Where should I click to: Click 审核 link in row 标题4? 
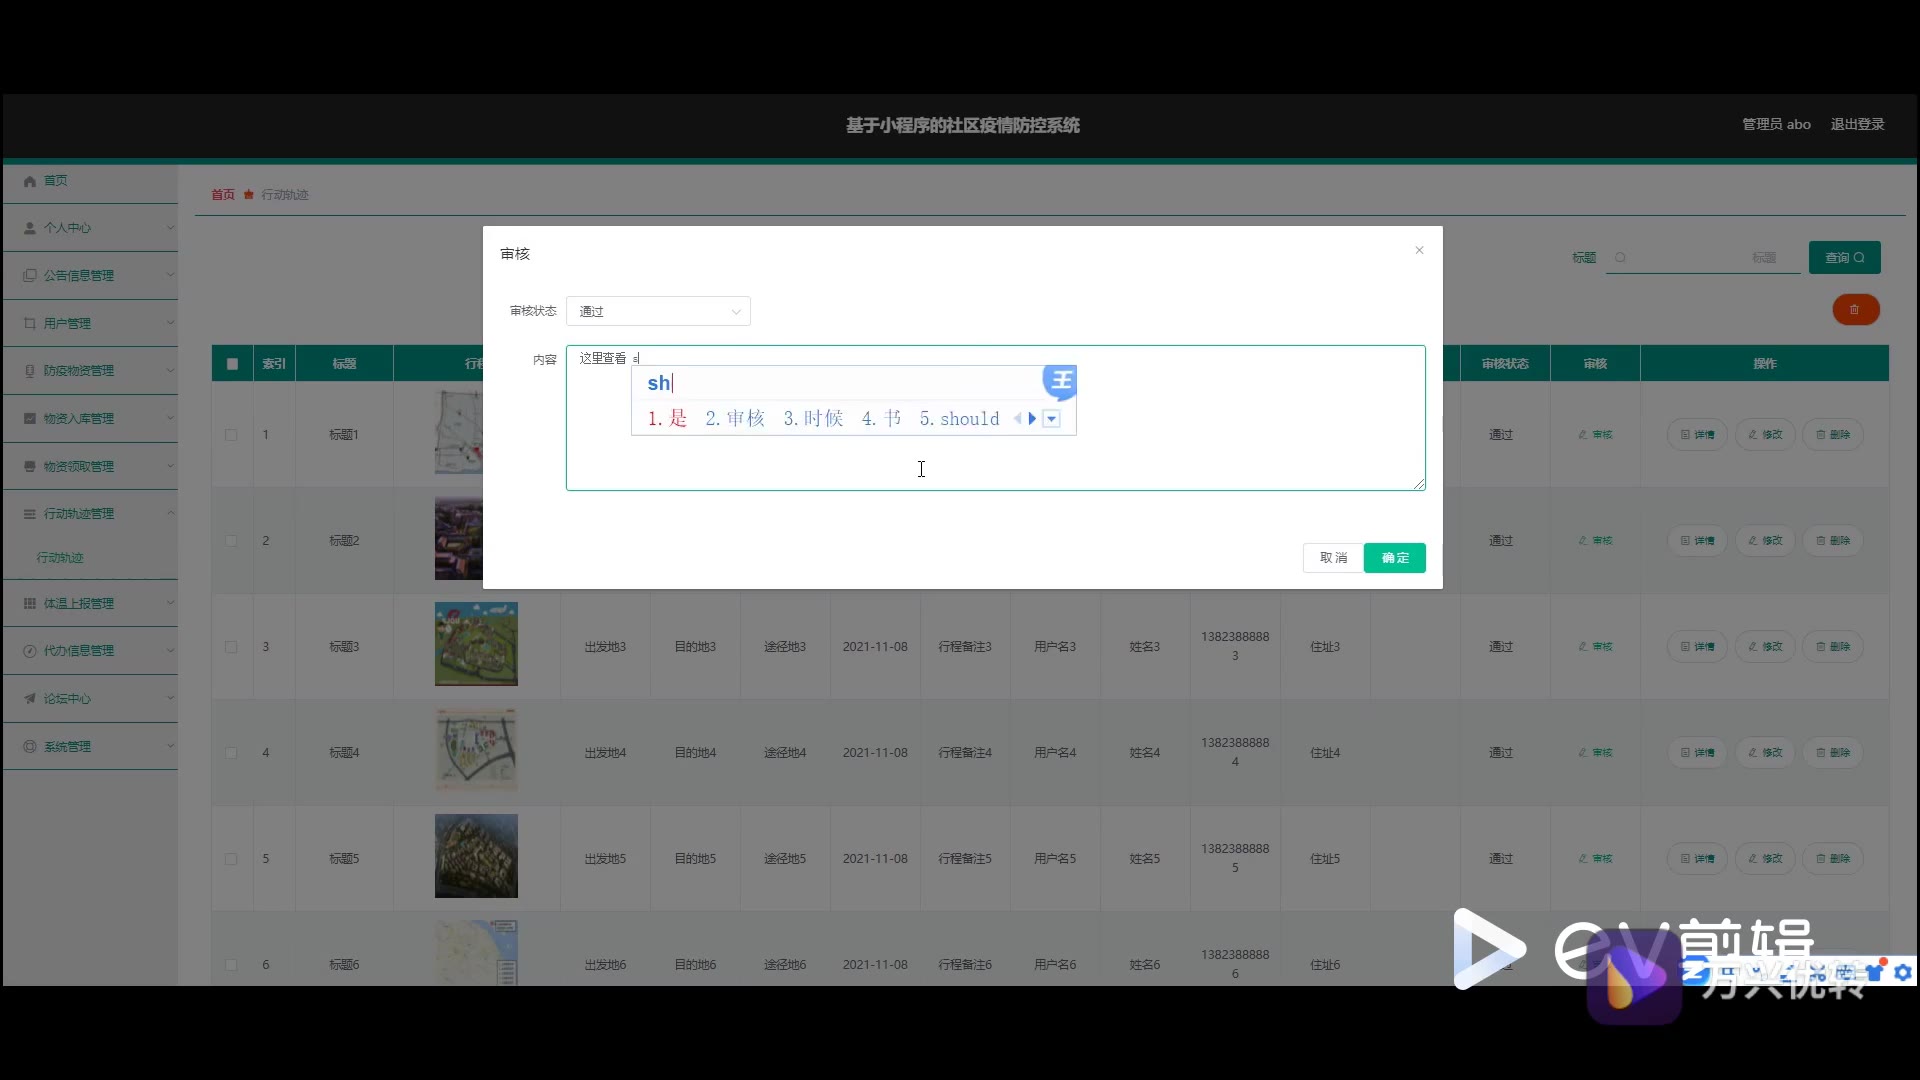(x=1595, y=753)
